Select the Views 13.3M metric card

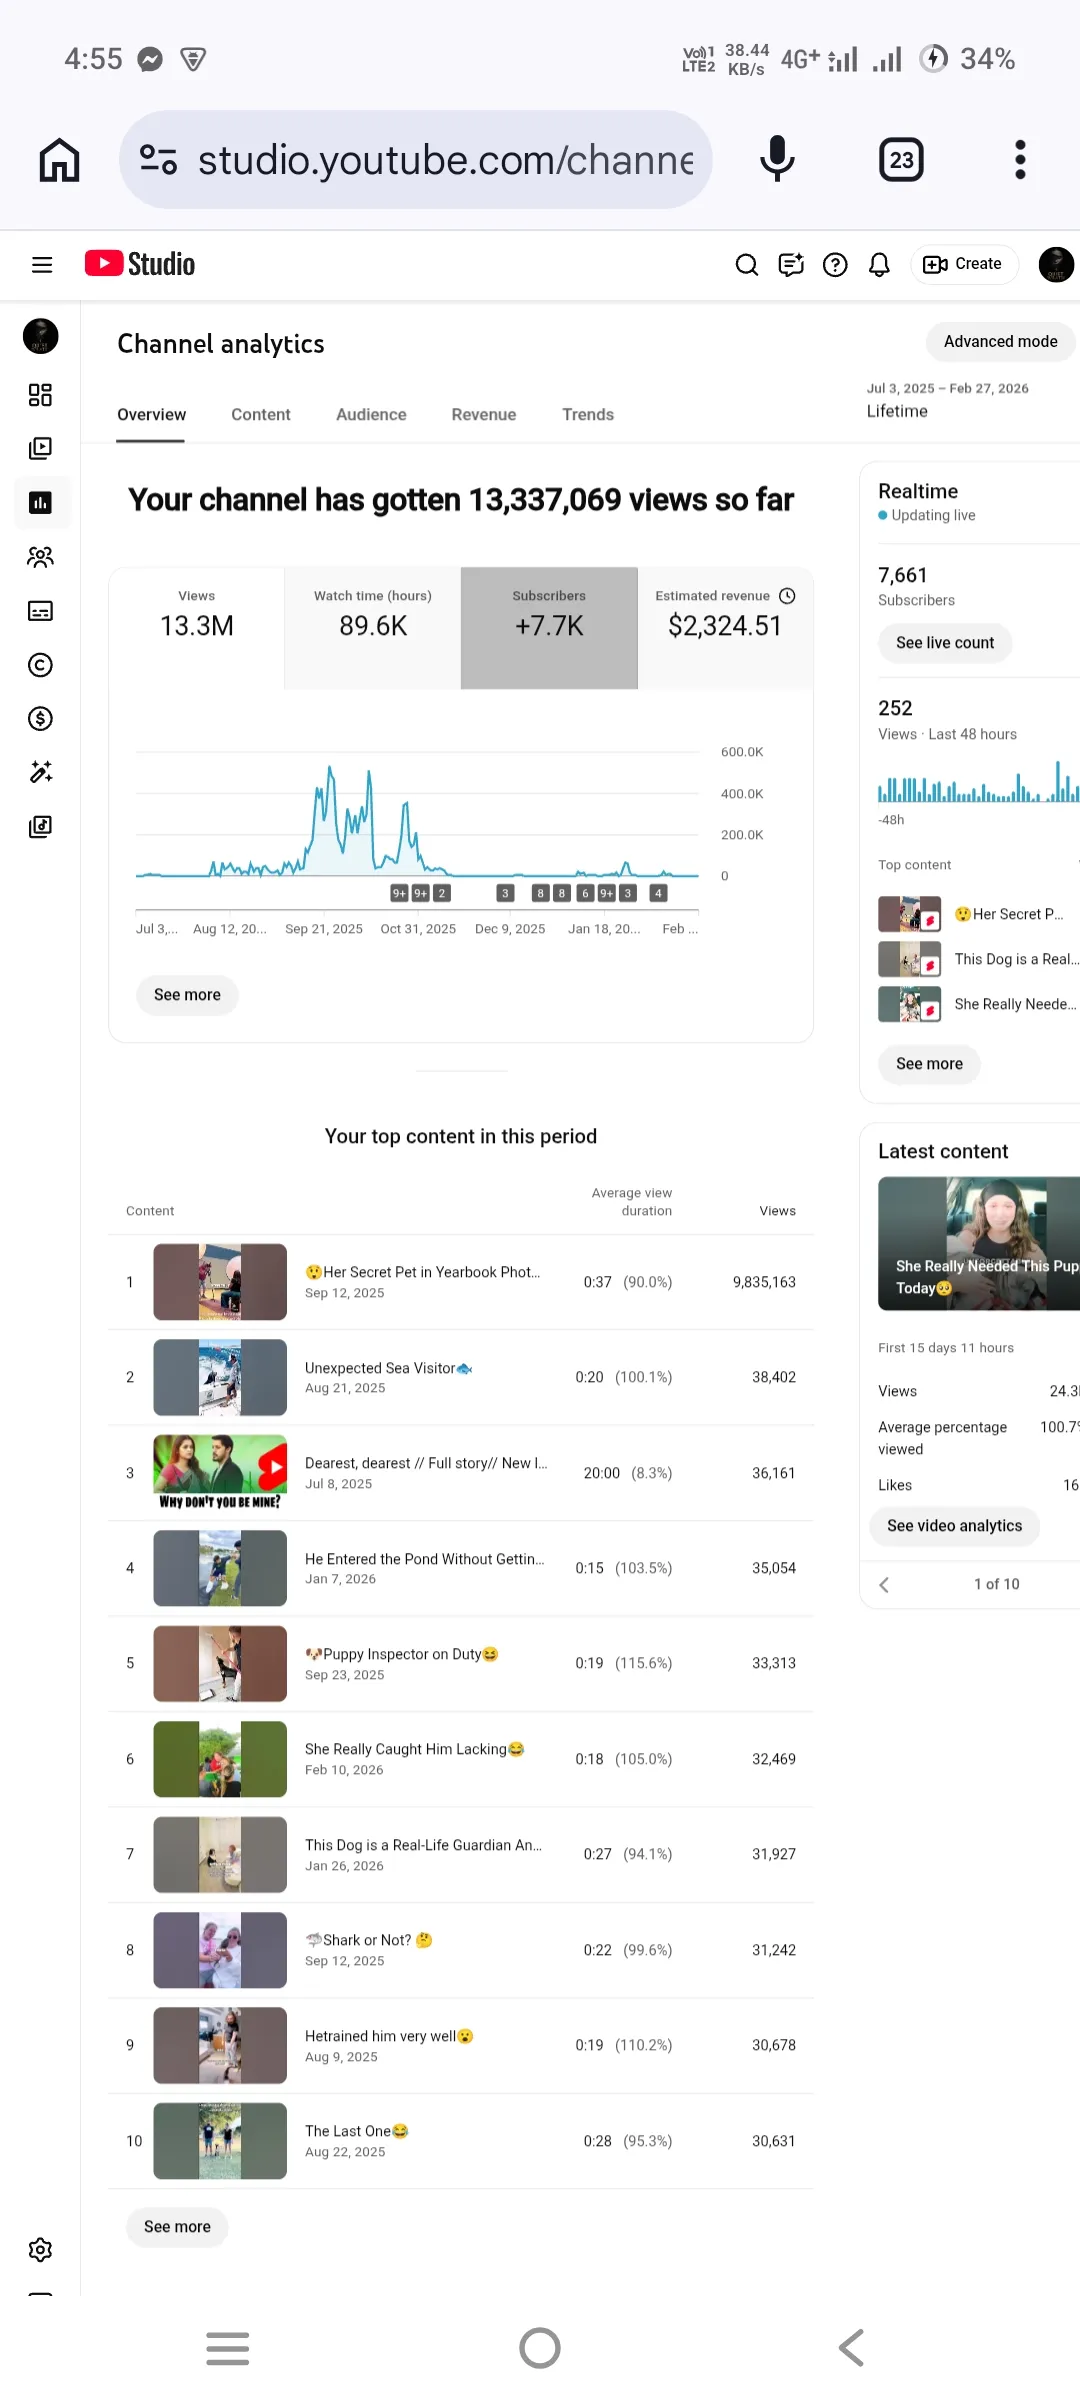click(x=197, y=628)
